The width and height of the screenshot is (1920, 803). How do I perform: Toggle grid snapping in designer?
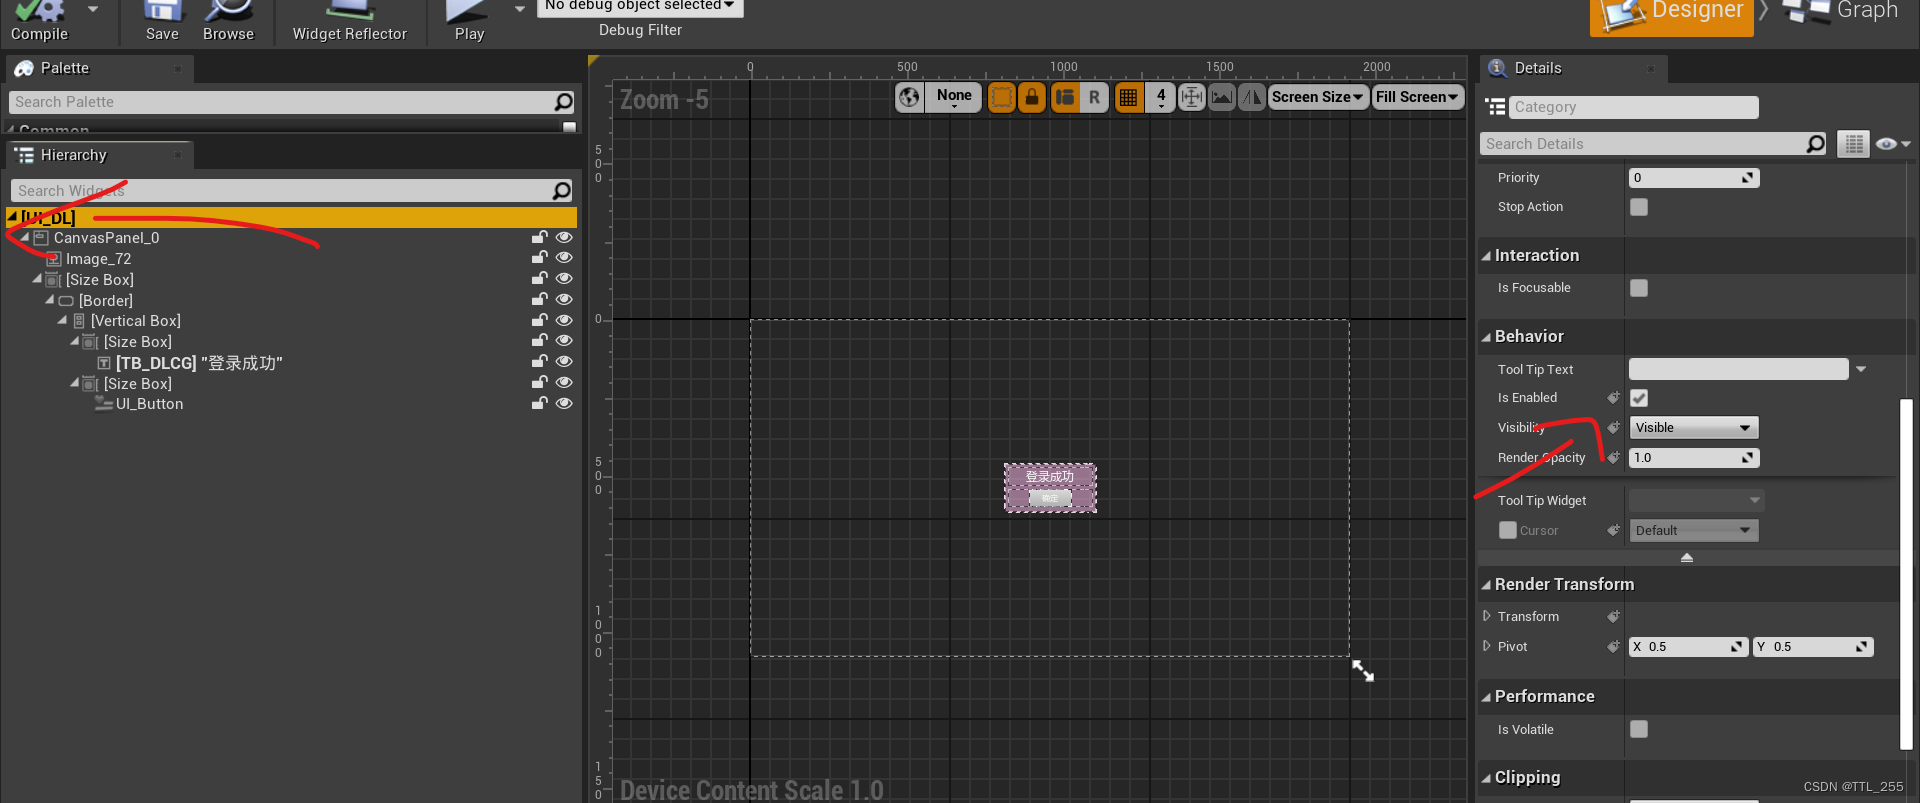1129,97
